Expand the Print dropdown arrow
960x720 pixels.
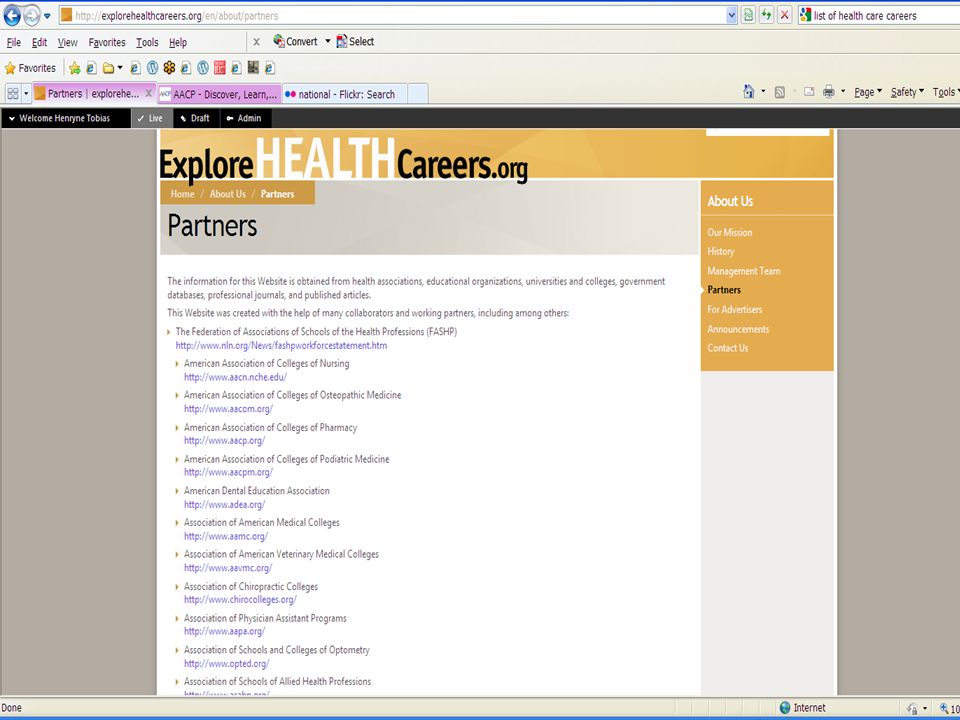click(843, 92)
